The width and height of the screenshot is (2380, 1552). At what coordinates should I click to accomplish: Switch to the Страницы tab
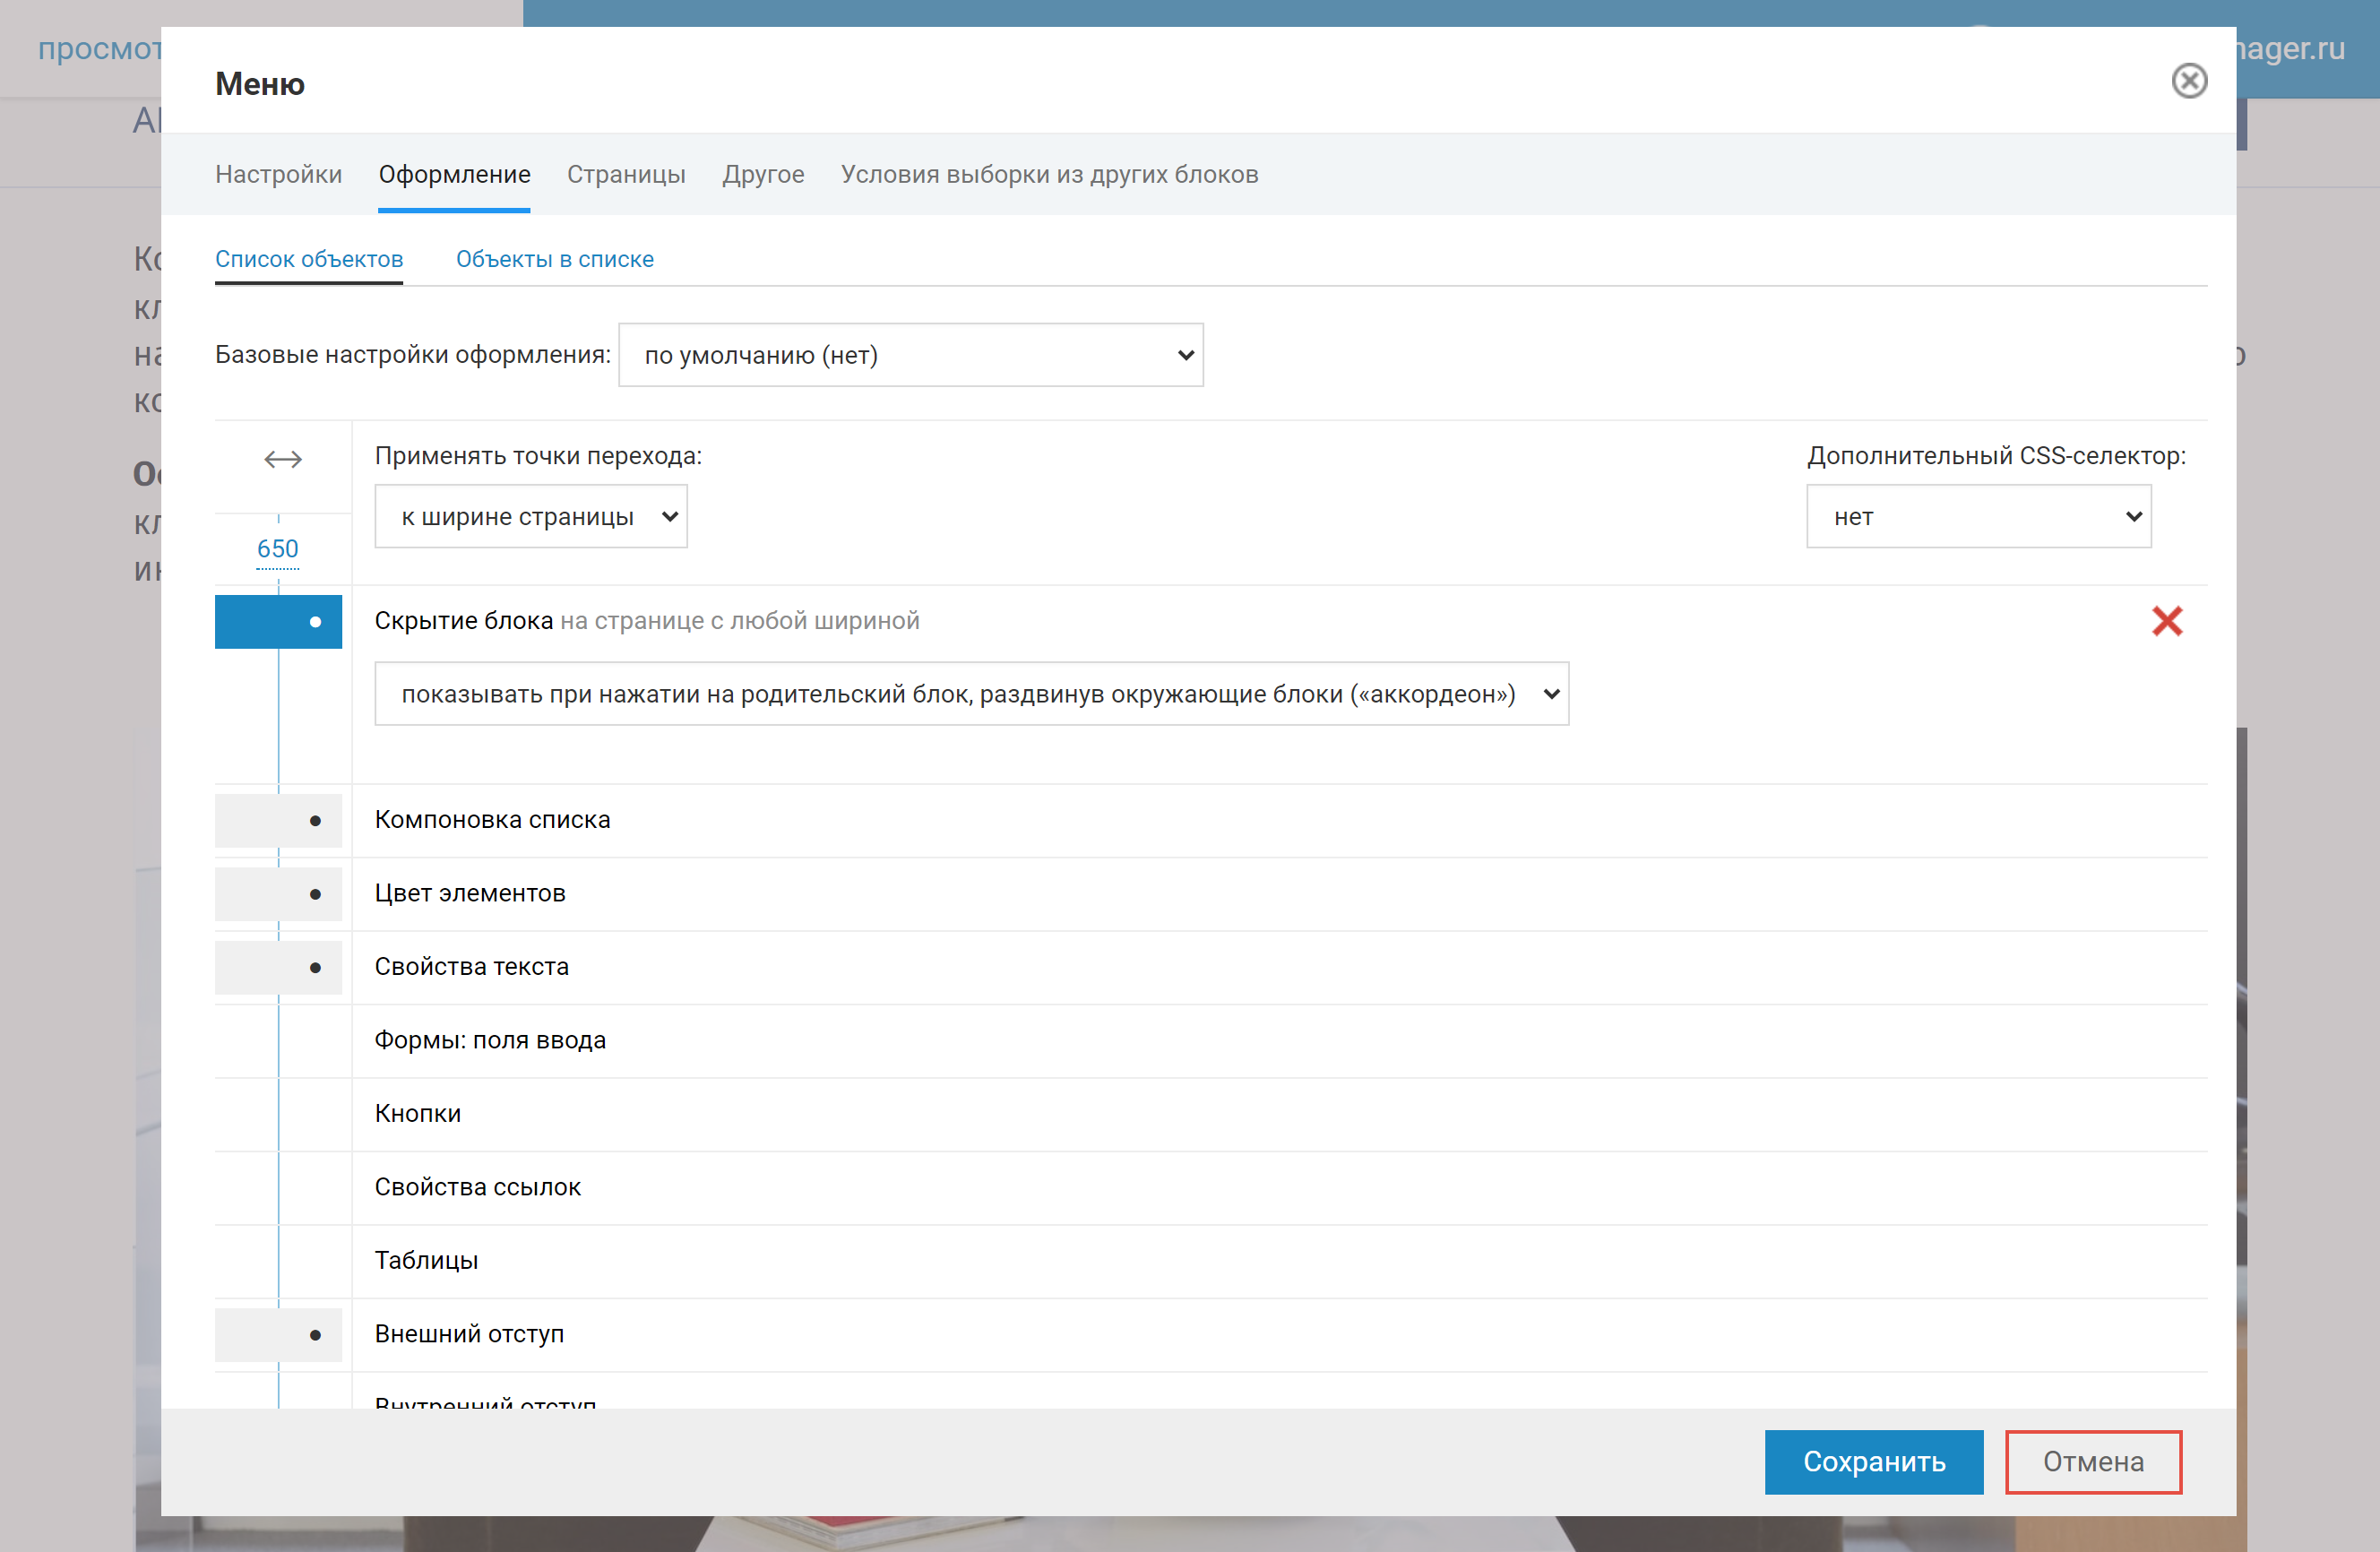[x=626, y=175]
